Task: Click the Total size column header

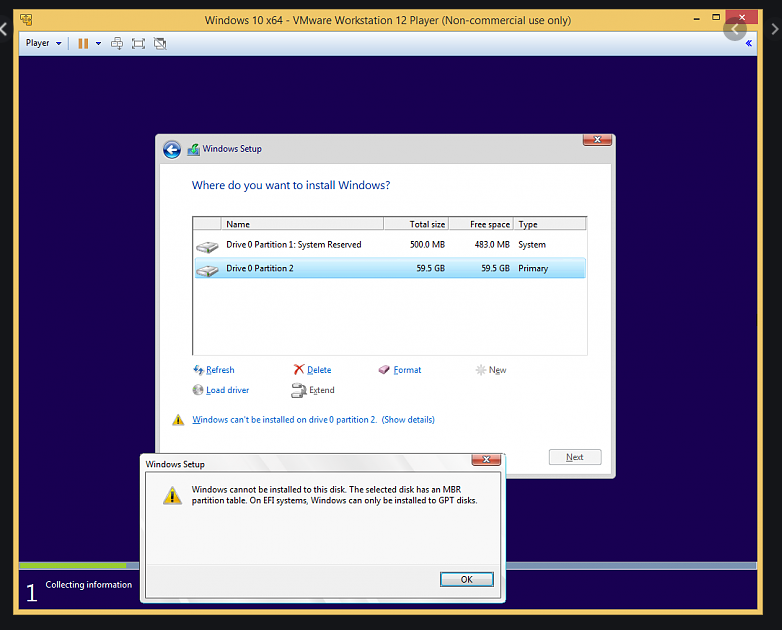Action: 416,224
